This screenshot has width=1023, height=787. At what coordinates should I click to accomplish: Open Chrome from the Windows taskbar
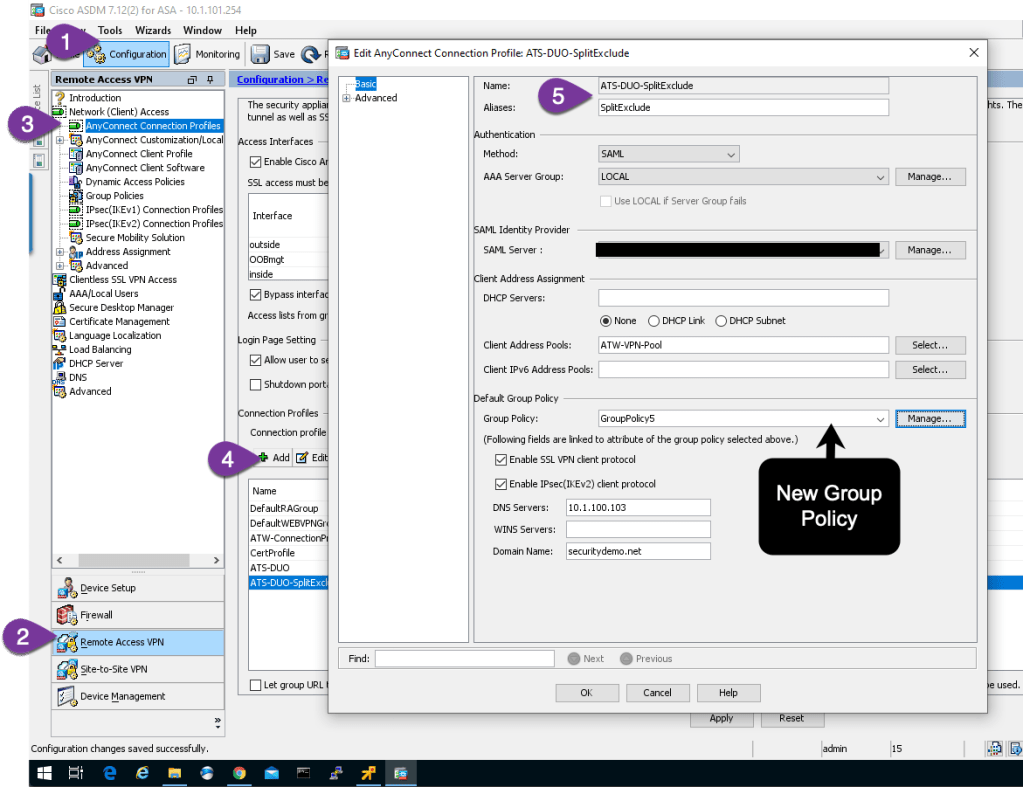(239, 773)
